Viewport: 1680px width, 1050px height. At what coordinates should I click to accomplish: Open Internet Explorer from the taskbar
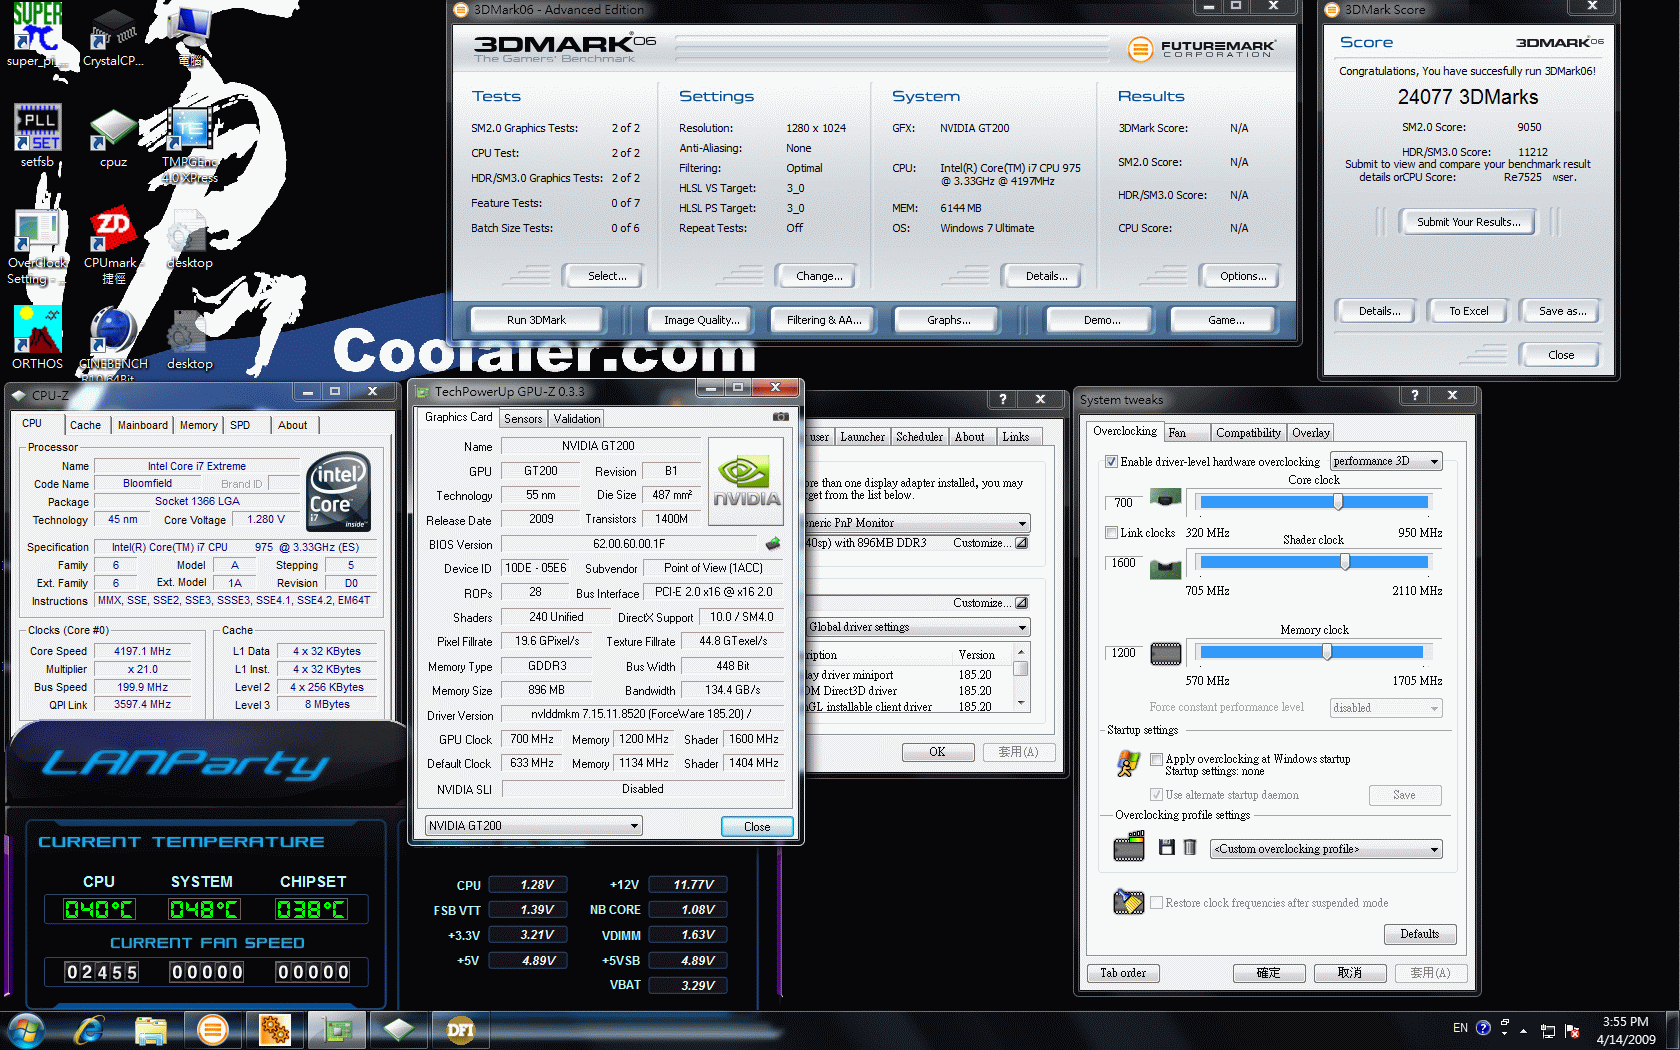tap(89, 1030)
